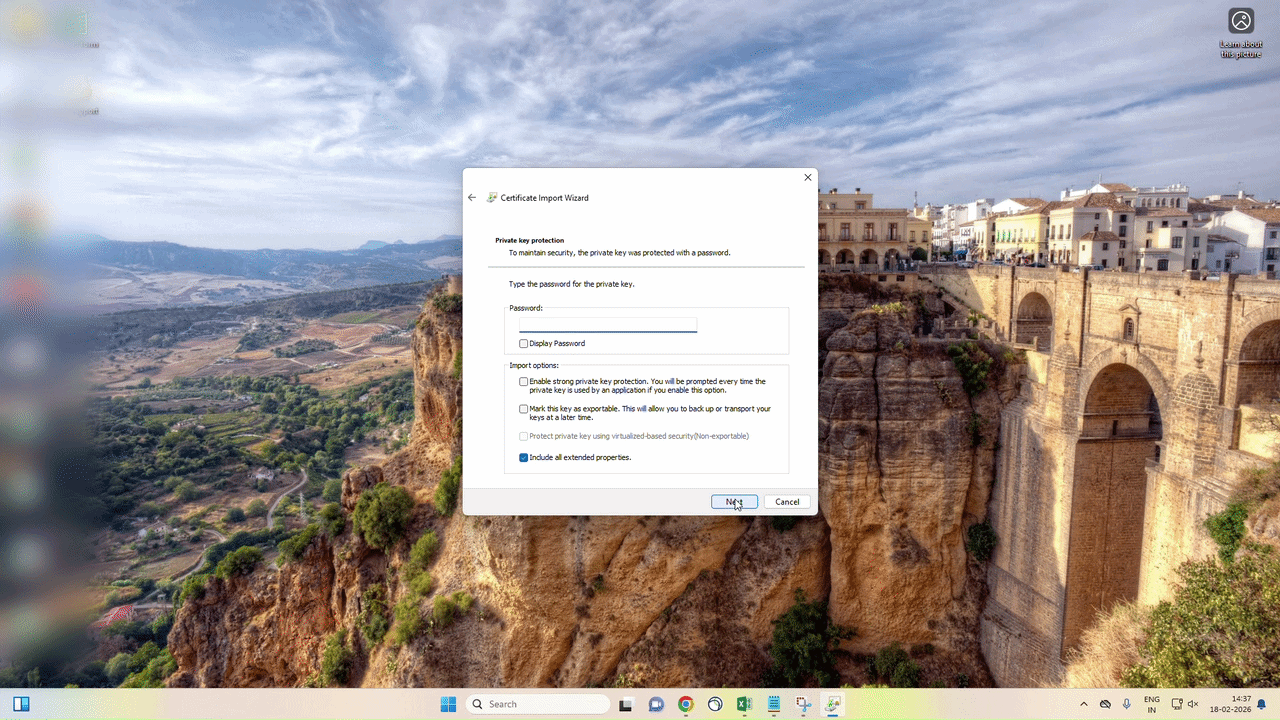Click inside the private key password field

pyautogui.click(x=607, y=324)
